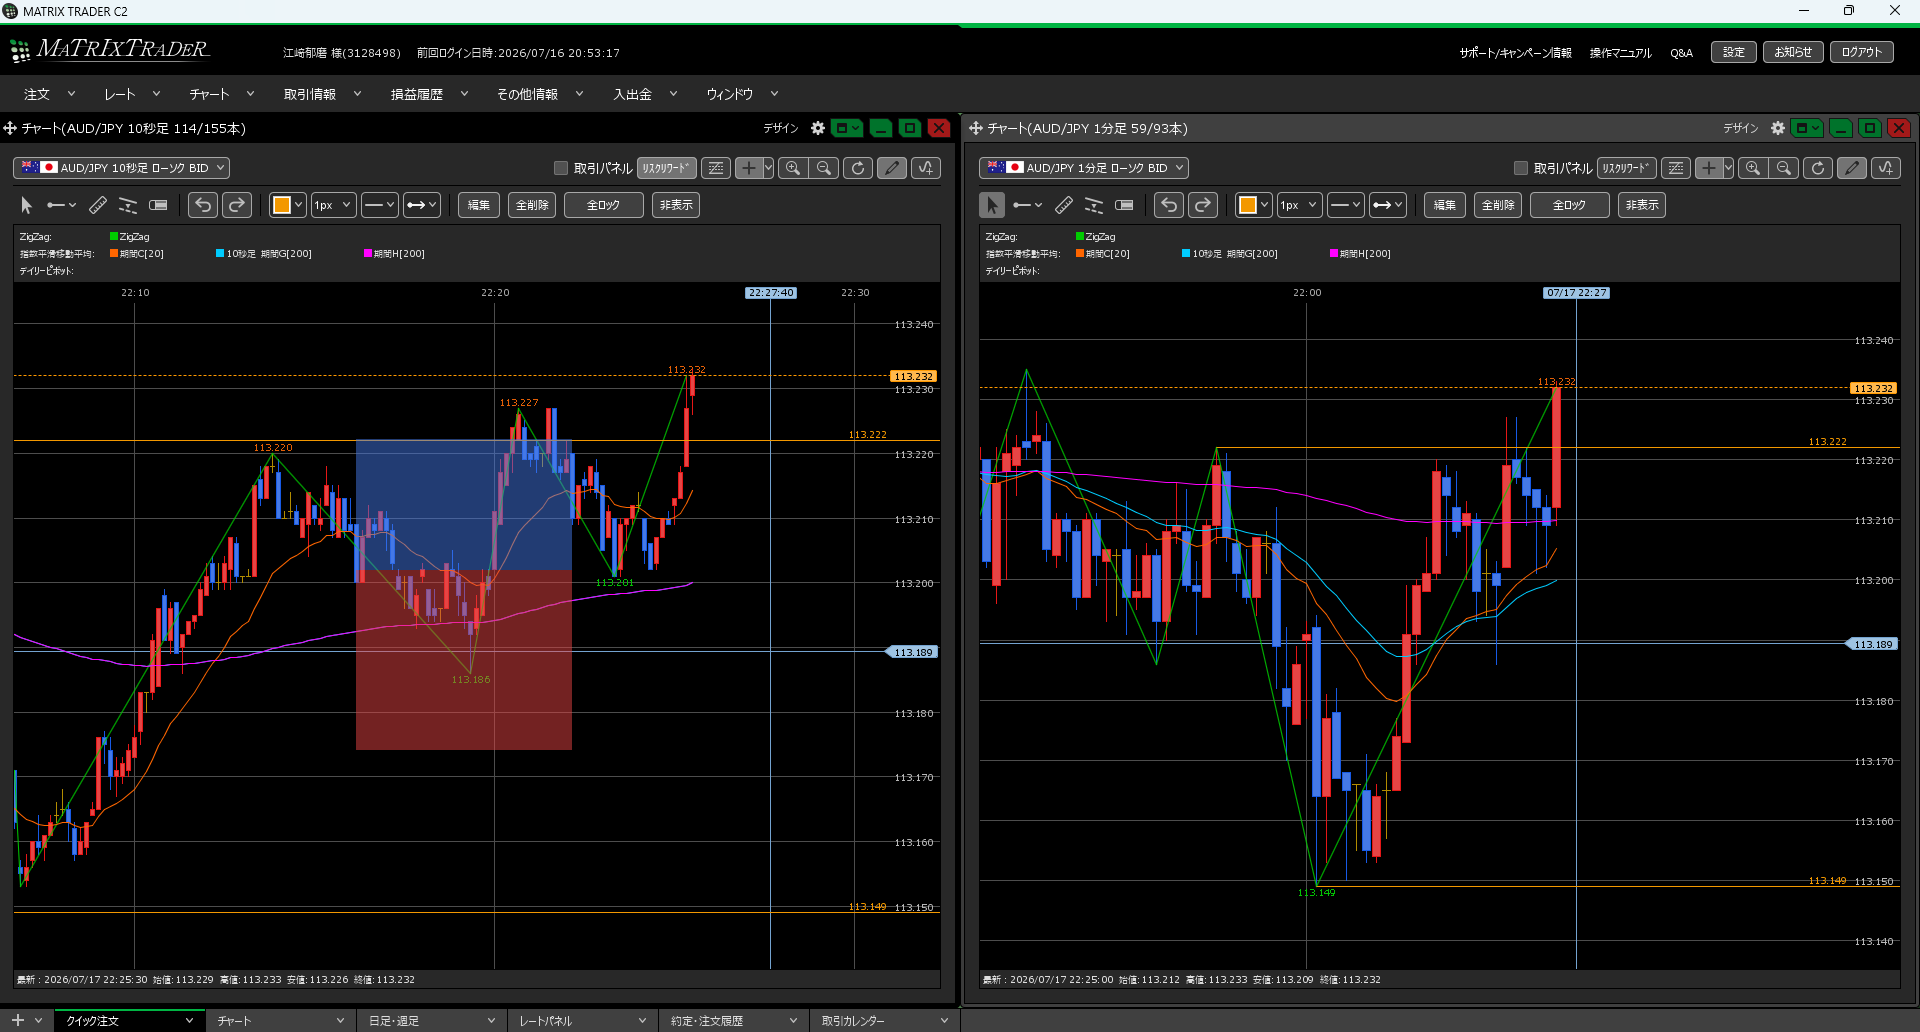Select the cursor tool in the 10秒足 chart
The width and height of the screenshot is (1920, 1032).
[x=27, y=205]
